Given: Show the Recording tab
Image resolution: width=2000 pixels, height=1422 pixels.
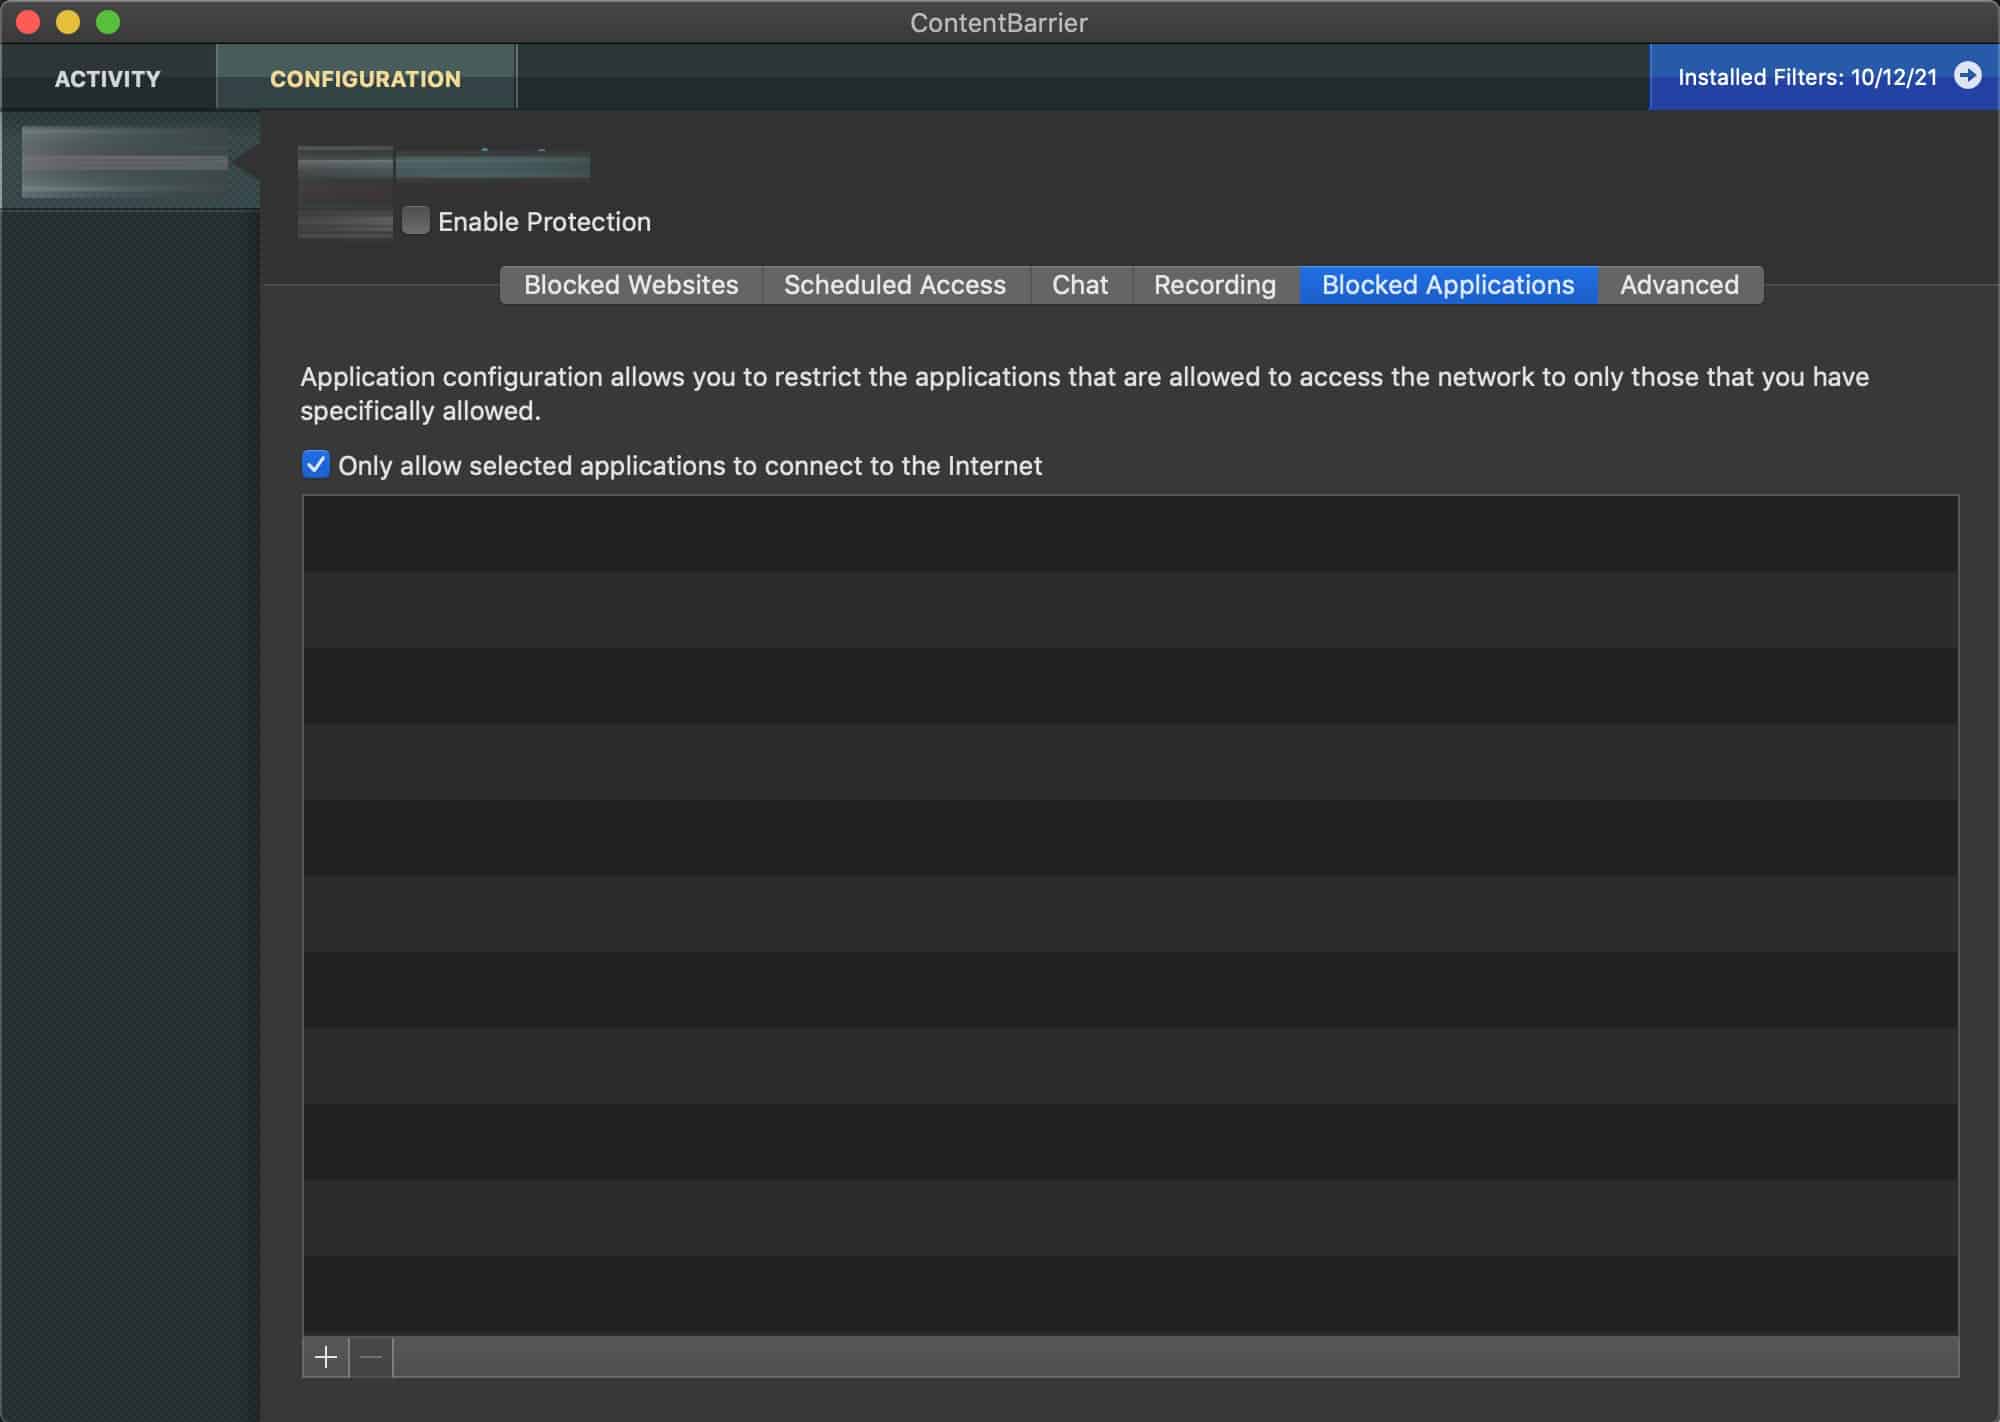Looking at the screenshot, I should click(x=1215, y=285).
